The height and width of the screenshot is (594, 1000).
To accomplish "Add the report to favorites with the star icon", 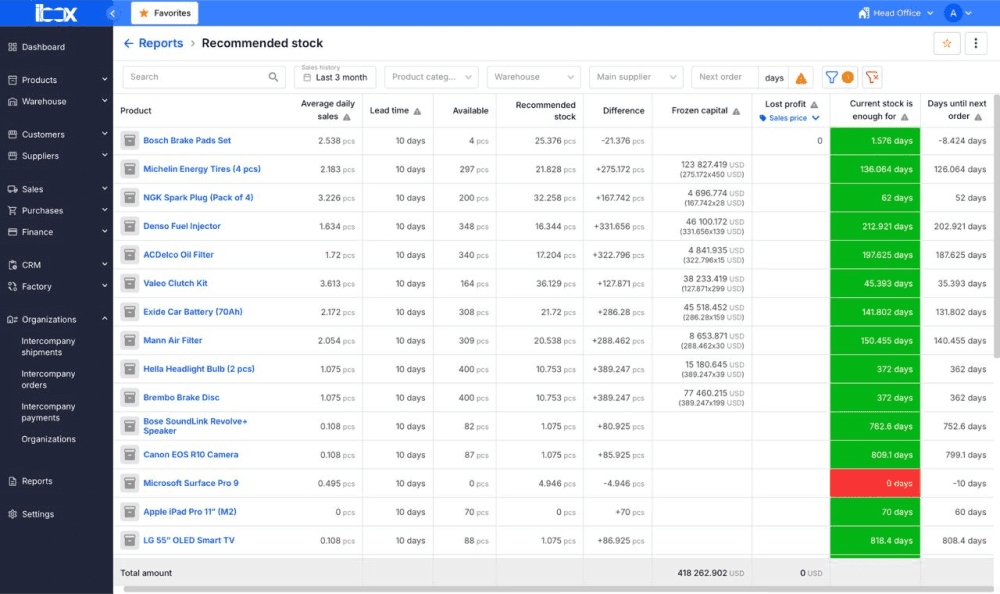I will click(946, 43).
